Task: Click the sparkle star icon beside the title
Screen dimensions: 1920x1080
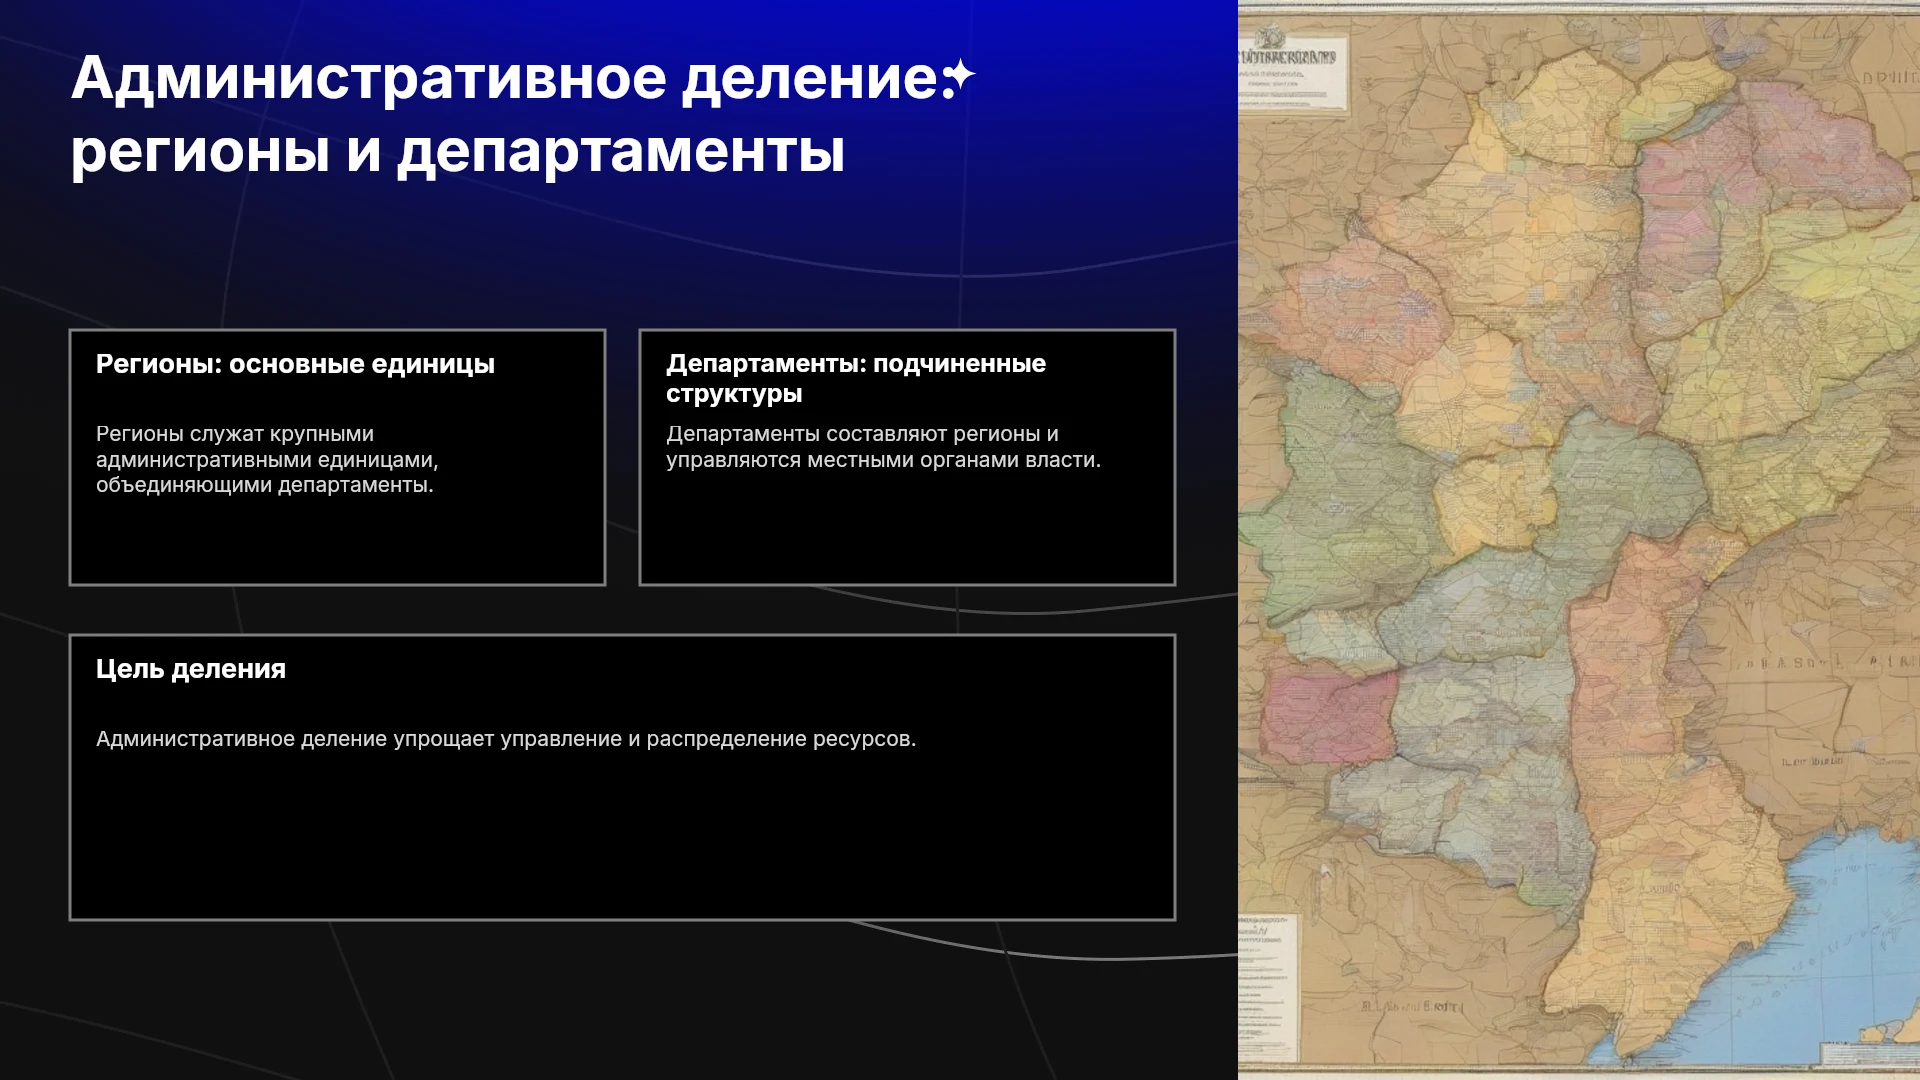Action: (959, 77)
